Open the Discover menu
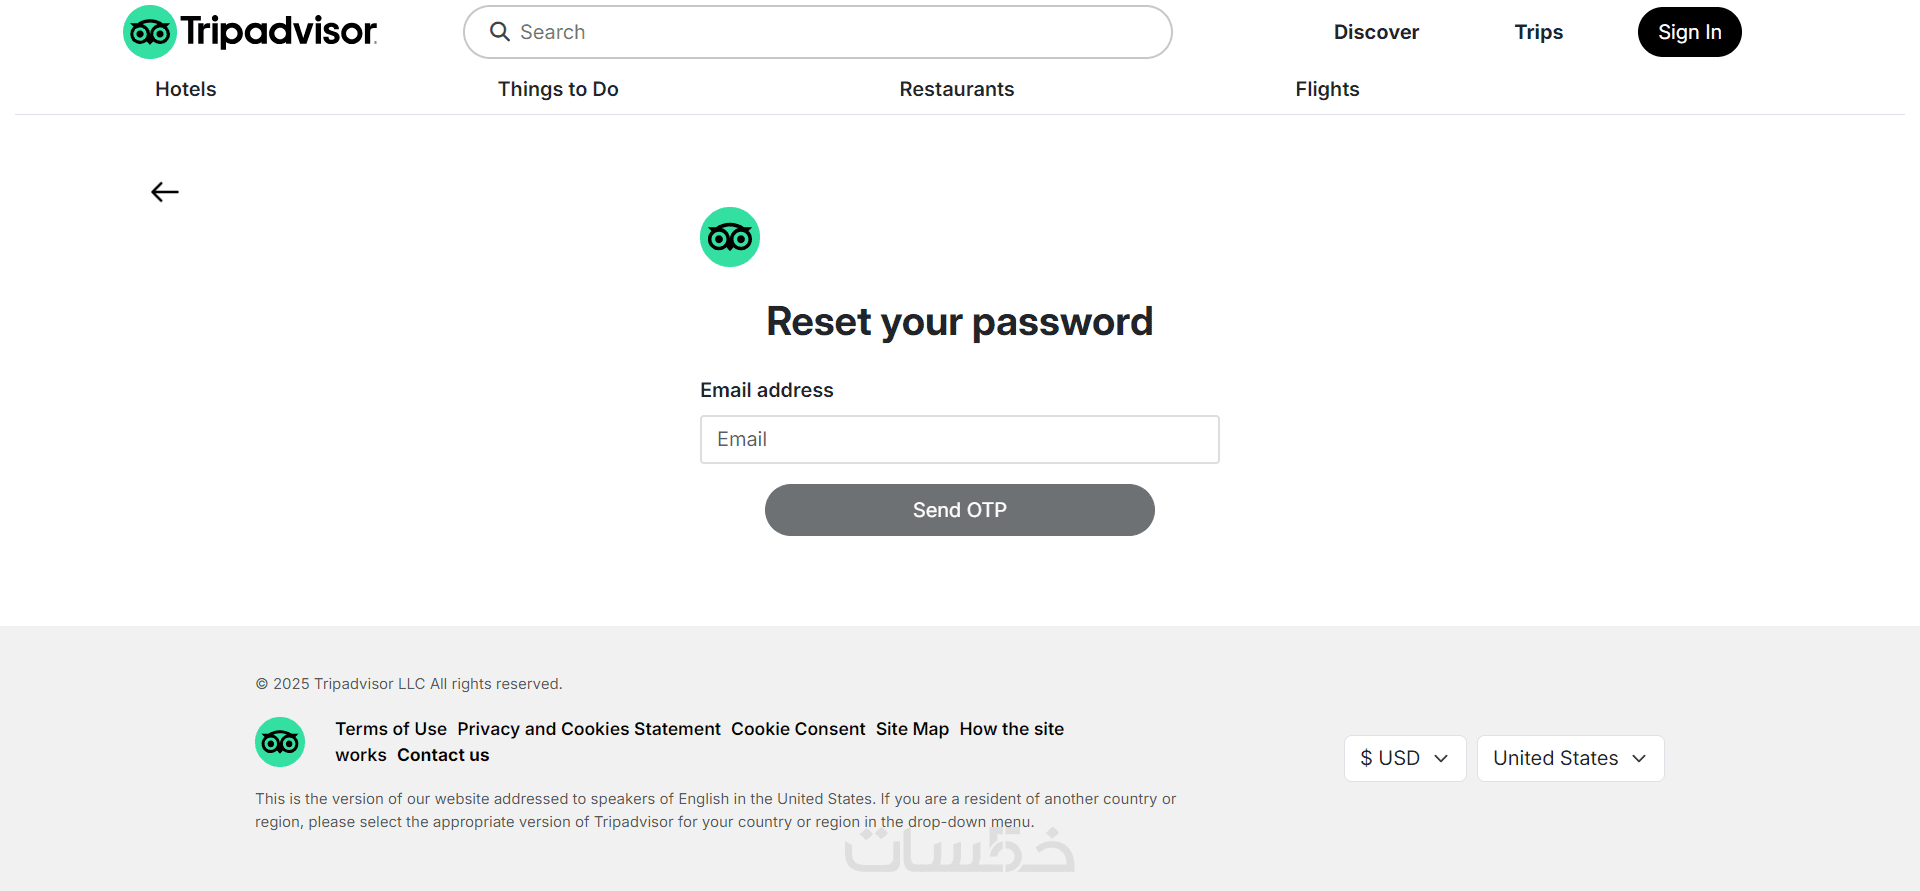This screenshot has width=1920, height=891. 1376,32
